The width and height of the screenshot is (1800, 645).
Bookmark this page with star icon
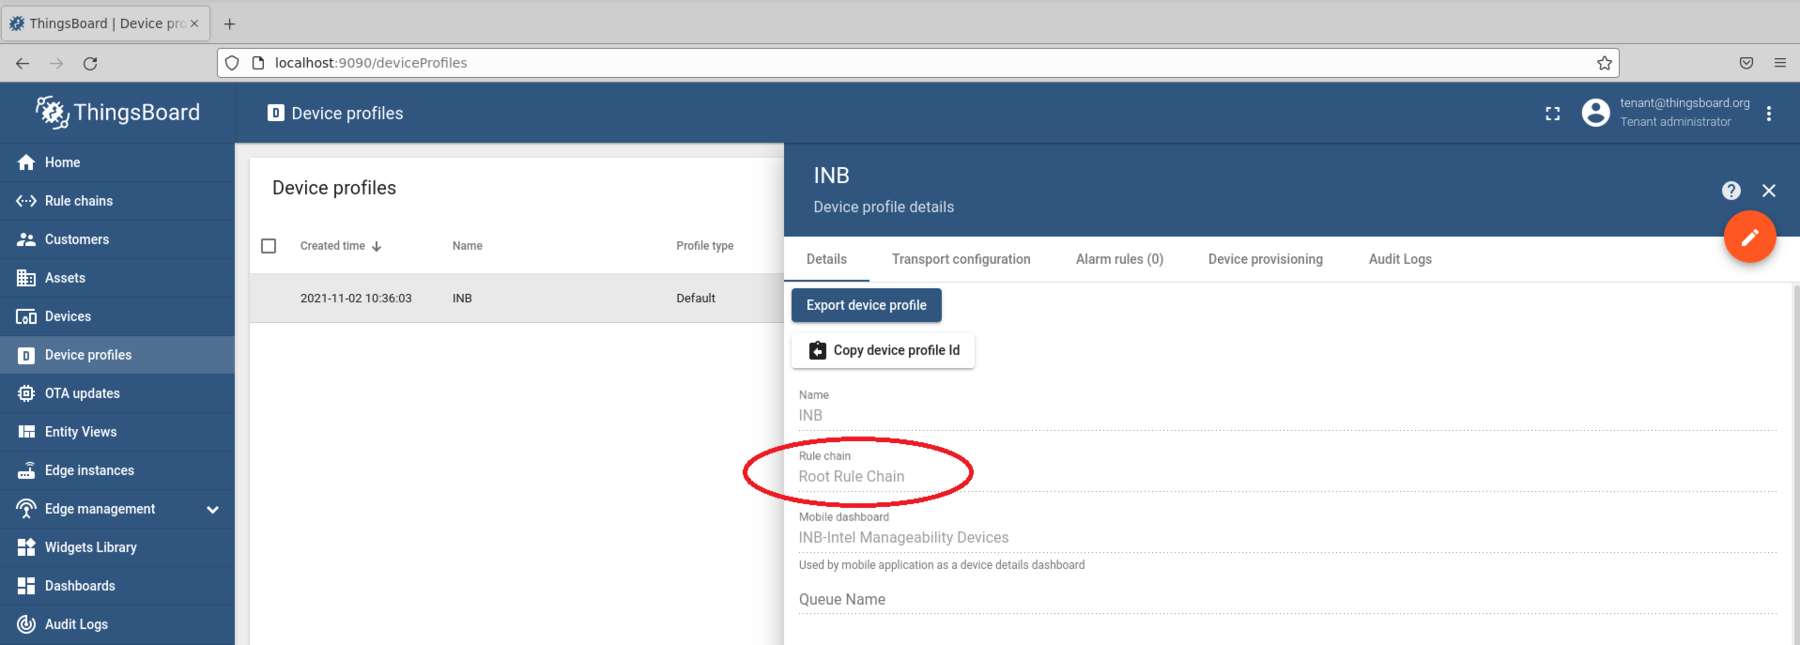(1604, 63)
